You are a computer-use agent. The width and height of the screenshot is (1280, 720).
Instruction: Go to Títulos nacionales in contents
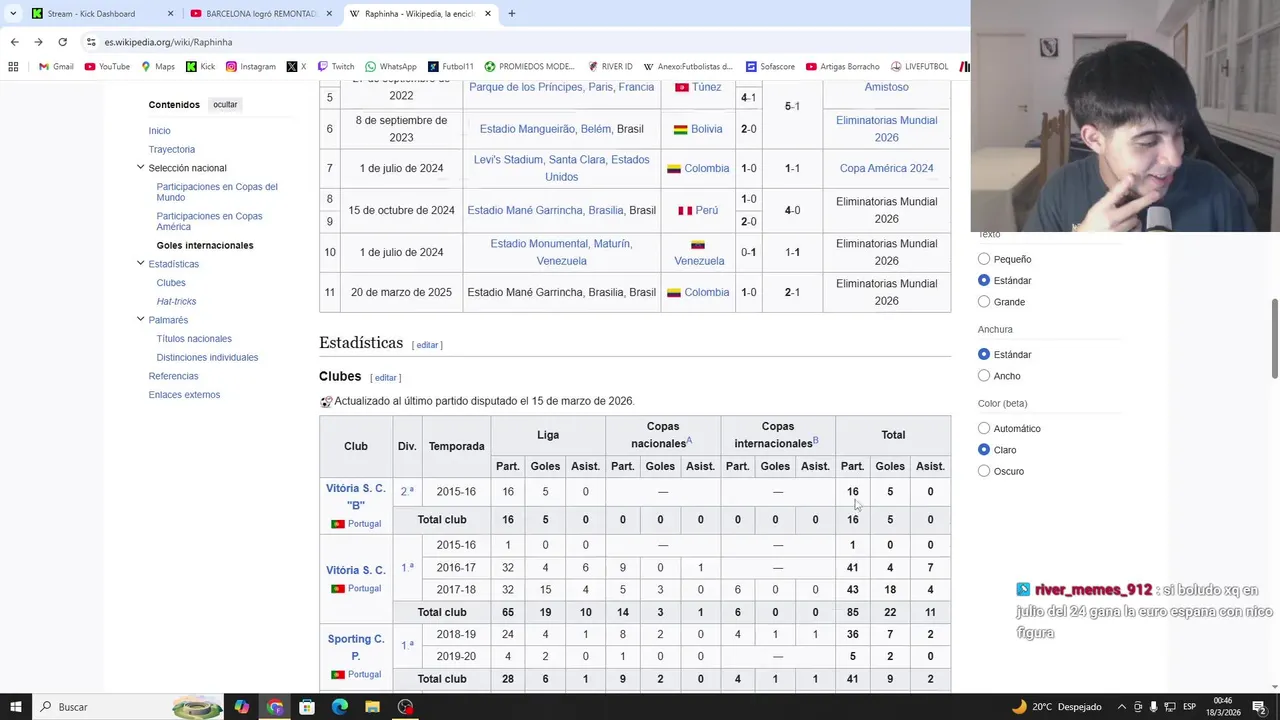[194, 339]
